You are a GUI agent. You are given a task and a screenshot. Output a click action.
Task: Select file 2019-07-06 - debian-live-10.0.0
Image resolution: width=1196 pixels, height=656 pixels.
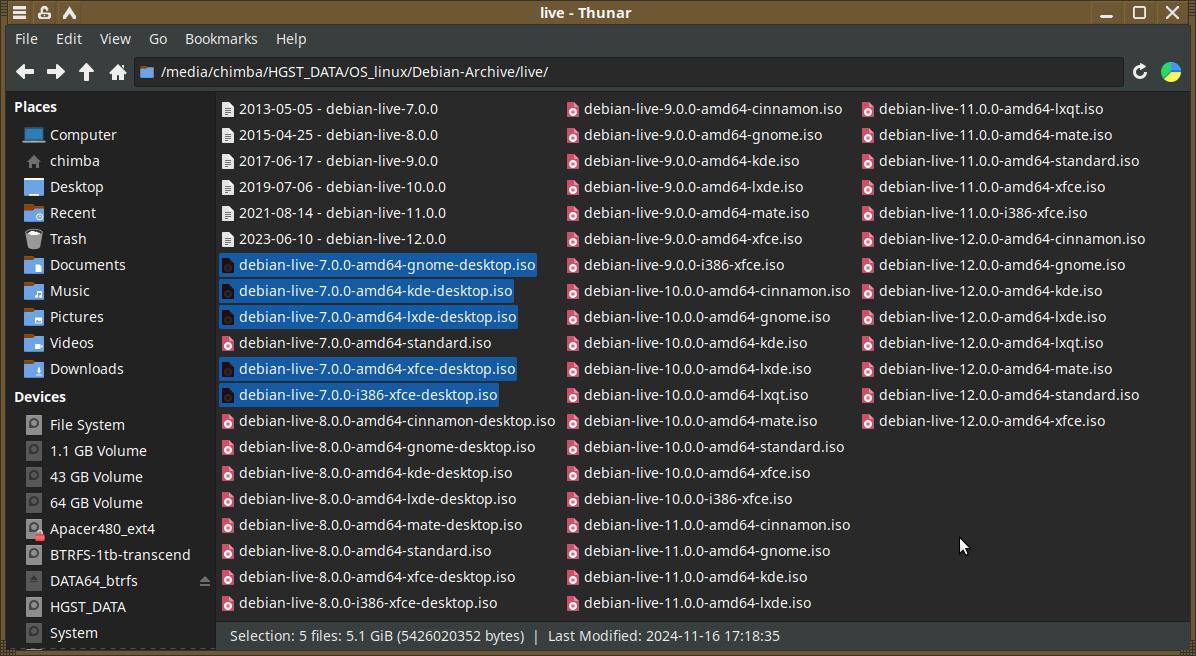[x=333, y=187]
